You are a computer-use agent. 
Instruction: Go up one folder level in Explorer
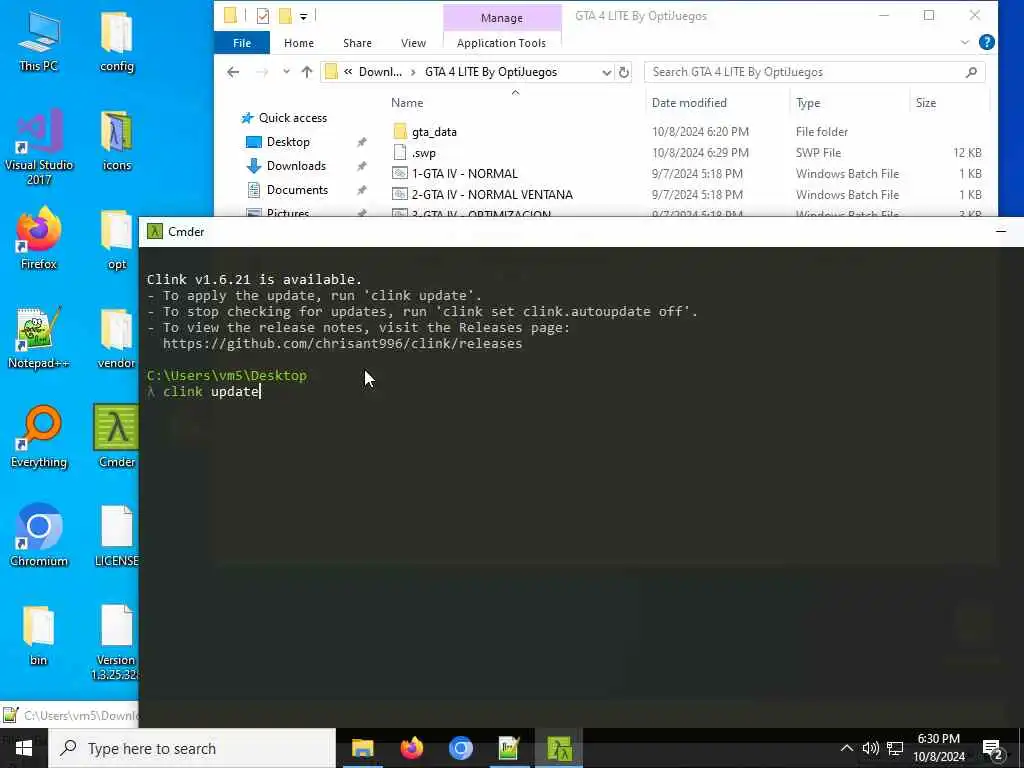click(306, 72)
